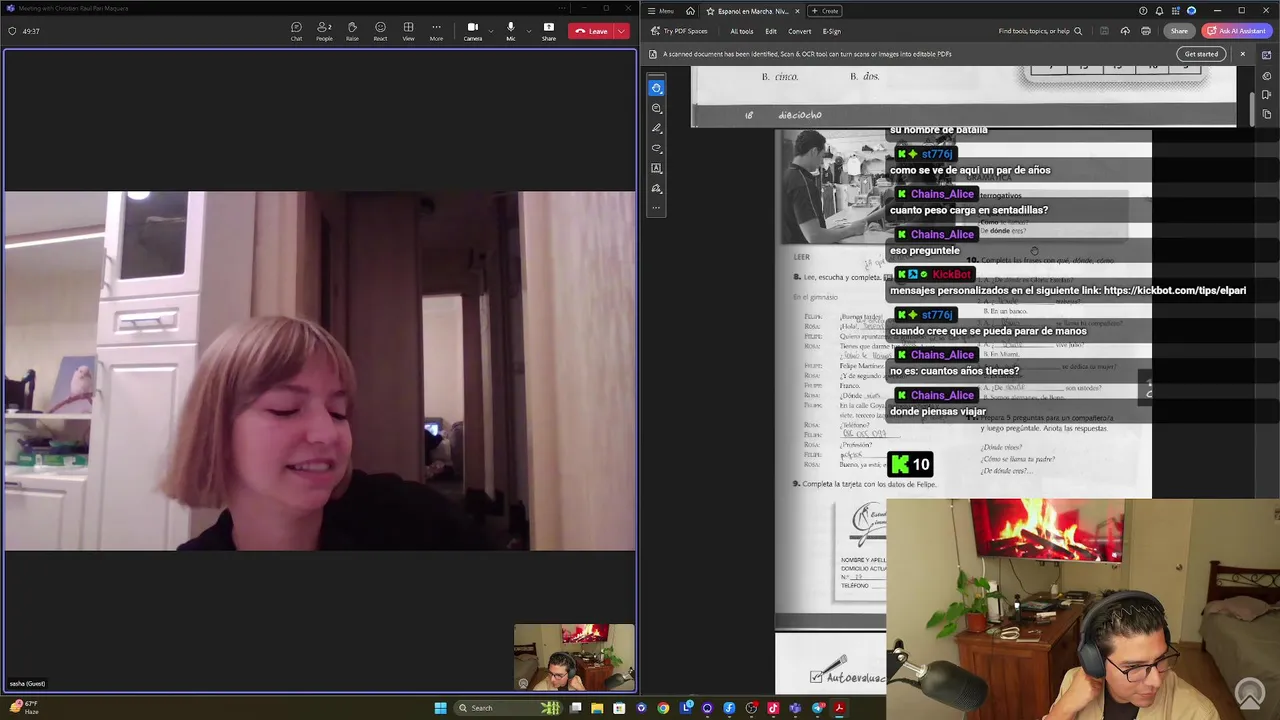Choose the highlight pen tool
This screenshot has width=1280, height=720.
point(656,128)
